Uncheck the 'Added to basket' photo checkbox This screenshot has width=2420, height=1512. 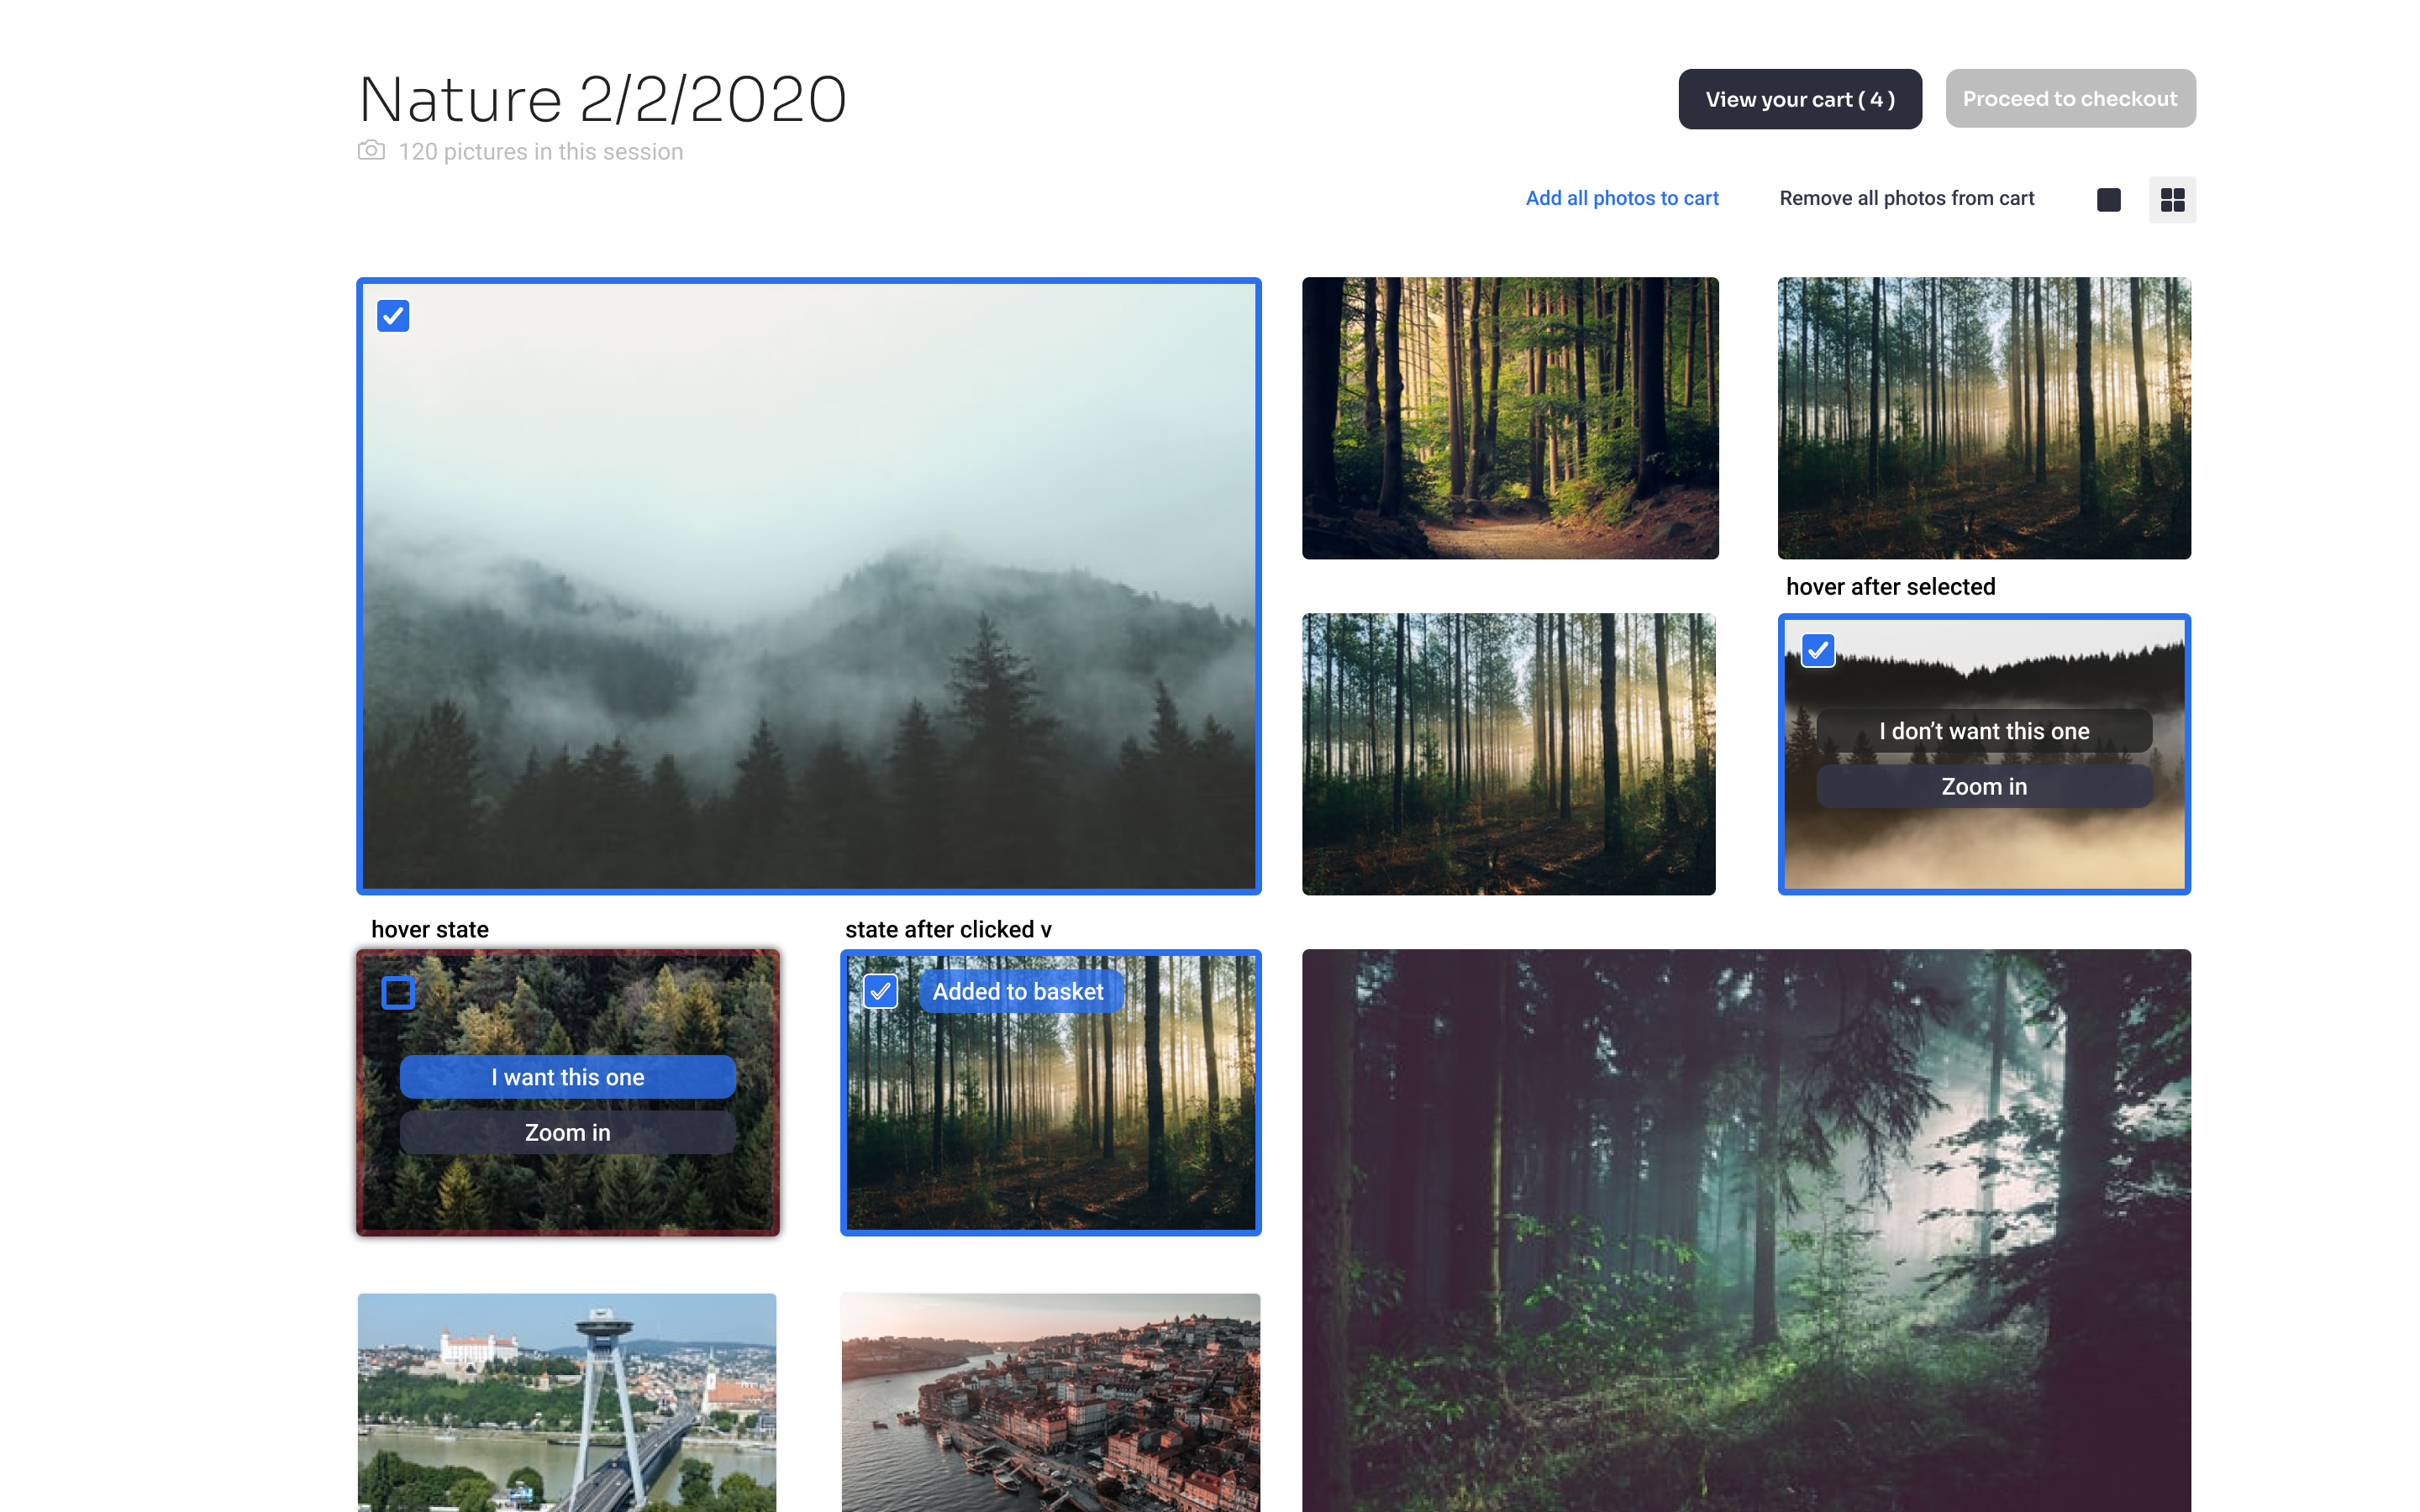click(880, 992)
